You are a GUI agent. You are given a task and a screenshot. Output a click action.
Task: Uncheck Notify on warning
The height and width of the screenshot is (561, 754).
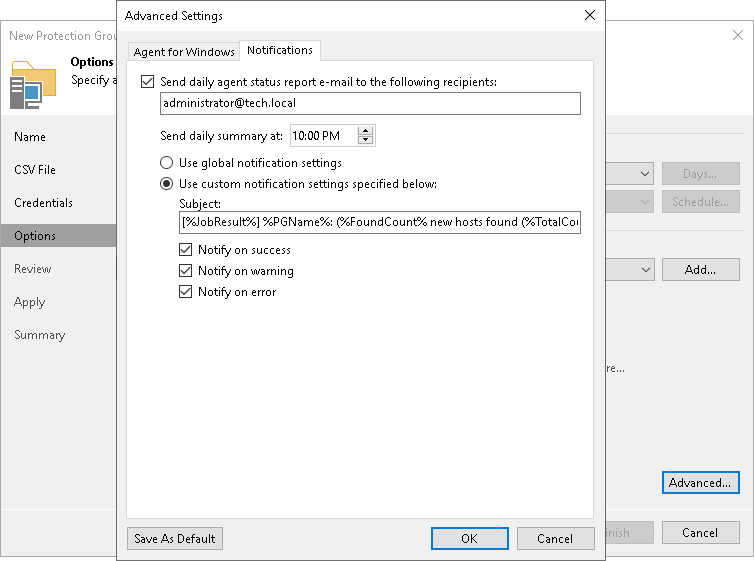185,271
